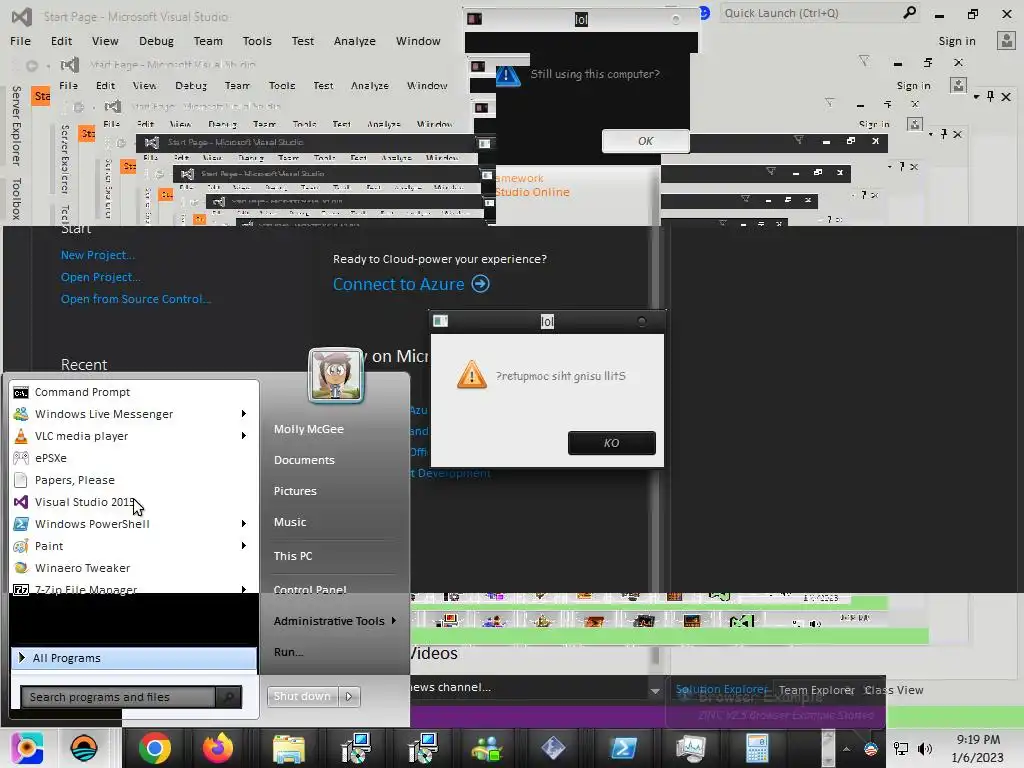Open the Analyze menu in the main window
Image resolution: width=1024 pixels, height=768 pixels.
[355, 40]
